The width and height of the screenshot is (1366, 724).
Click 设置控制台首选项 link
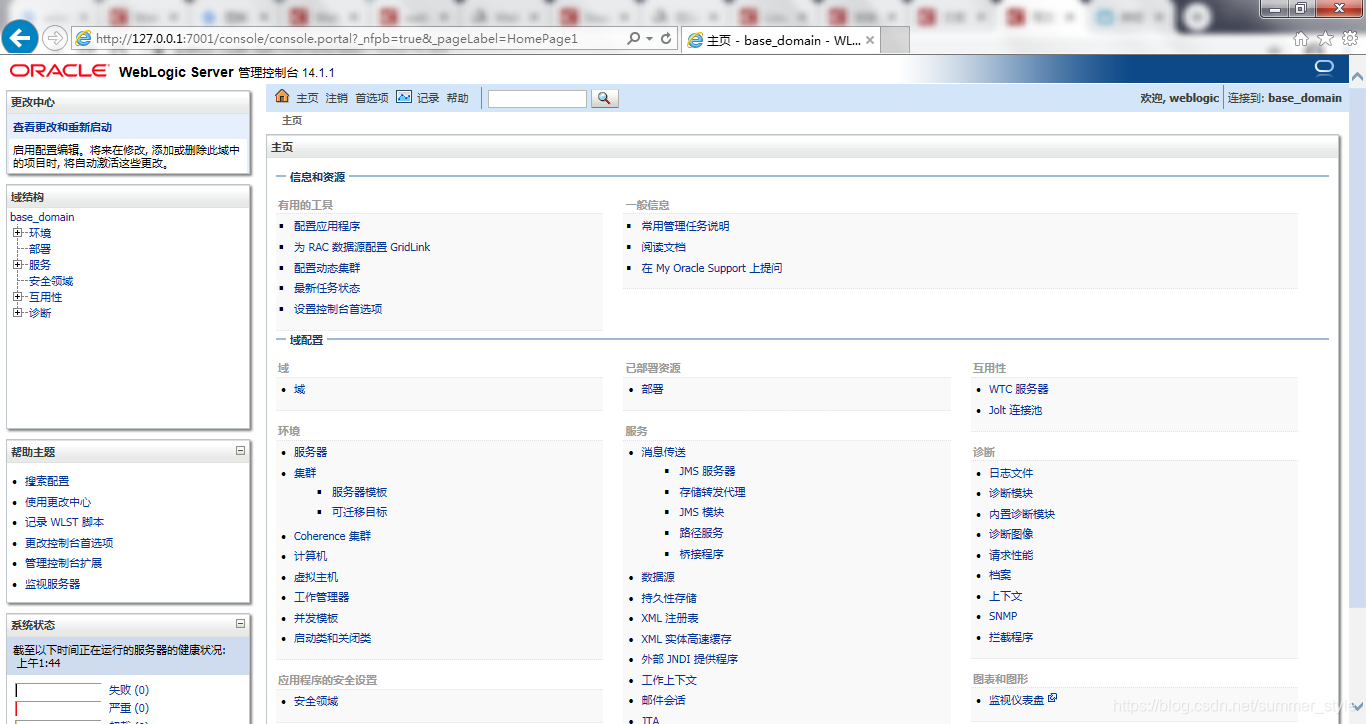coord(338,309)
